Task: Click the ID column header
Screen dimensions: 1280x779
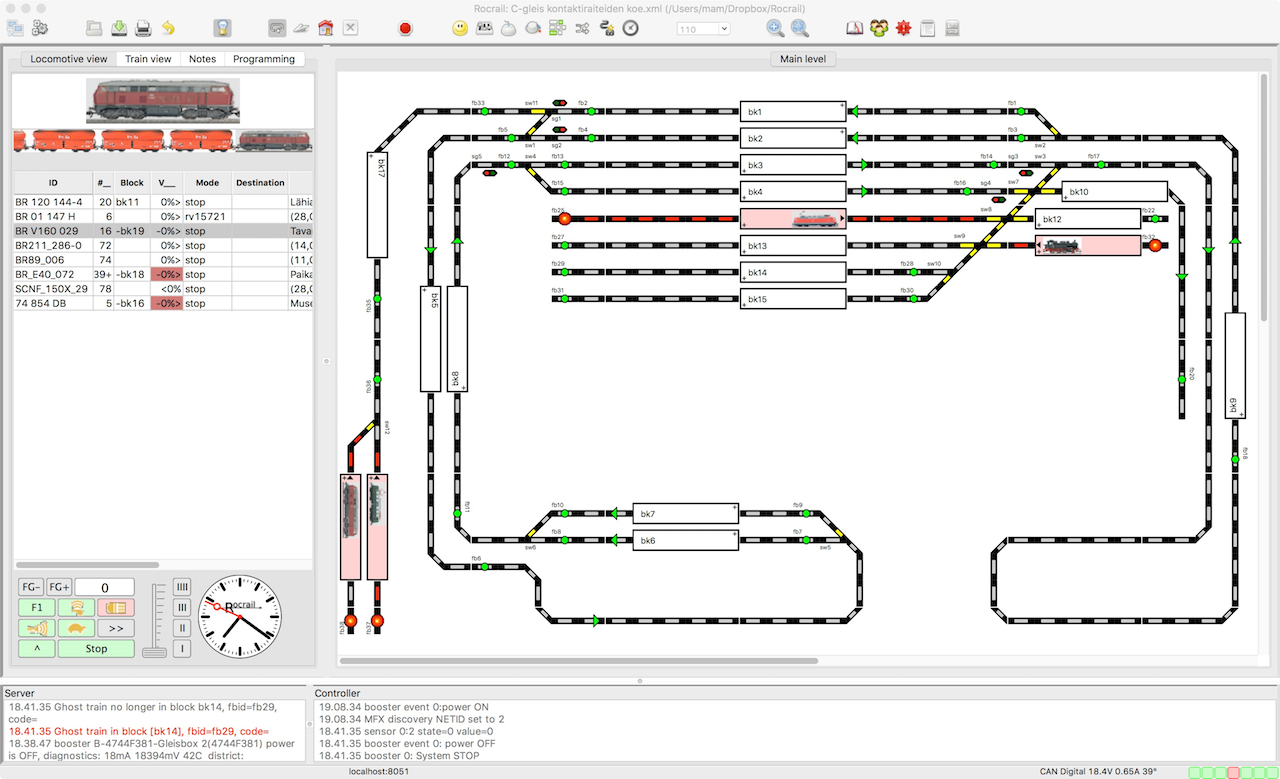Action: [x=53, y=183]
